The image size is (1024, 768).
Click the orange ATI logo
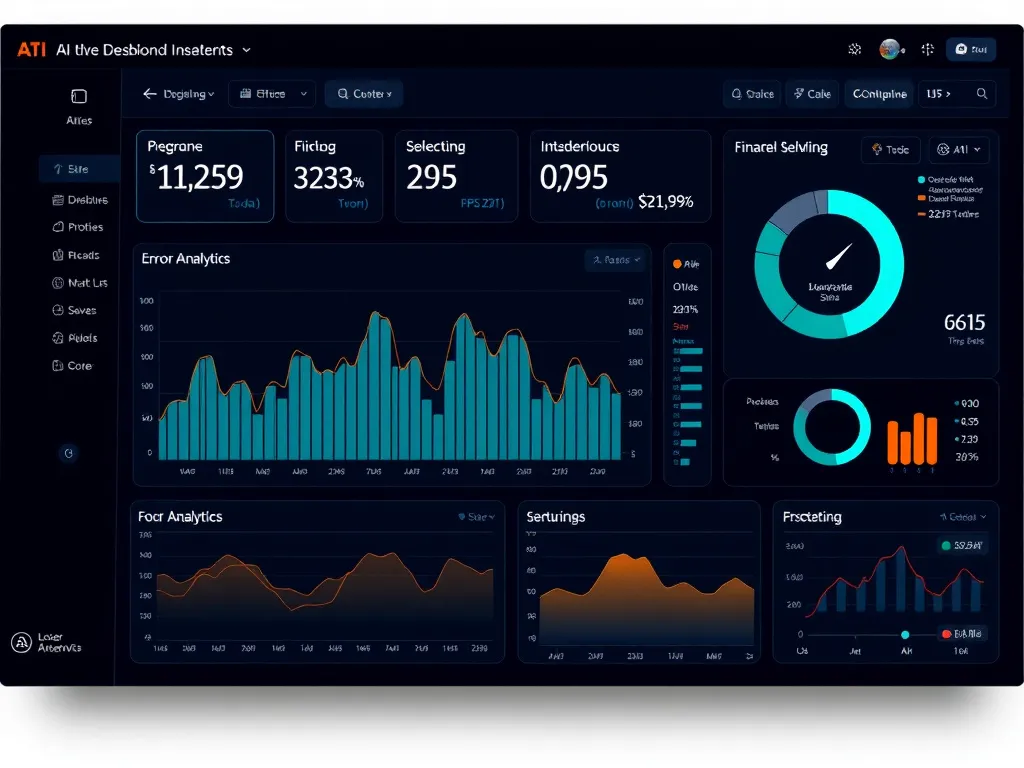click(31, 50)
